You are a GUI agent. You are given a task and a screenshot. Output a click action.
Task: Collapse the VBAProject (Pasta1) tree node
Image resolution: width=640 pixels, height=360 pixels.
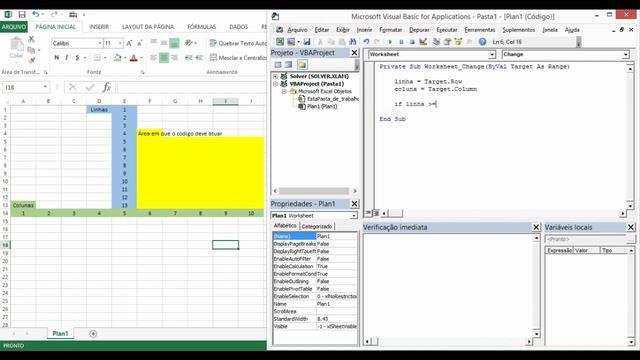276,84
